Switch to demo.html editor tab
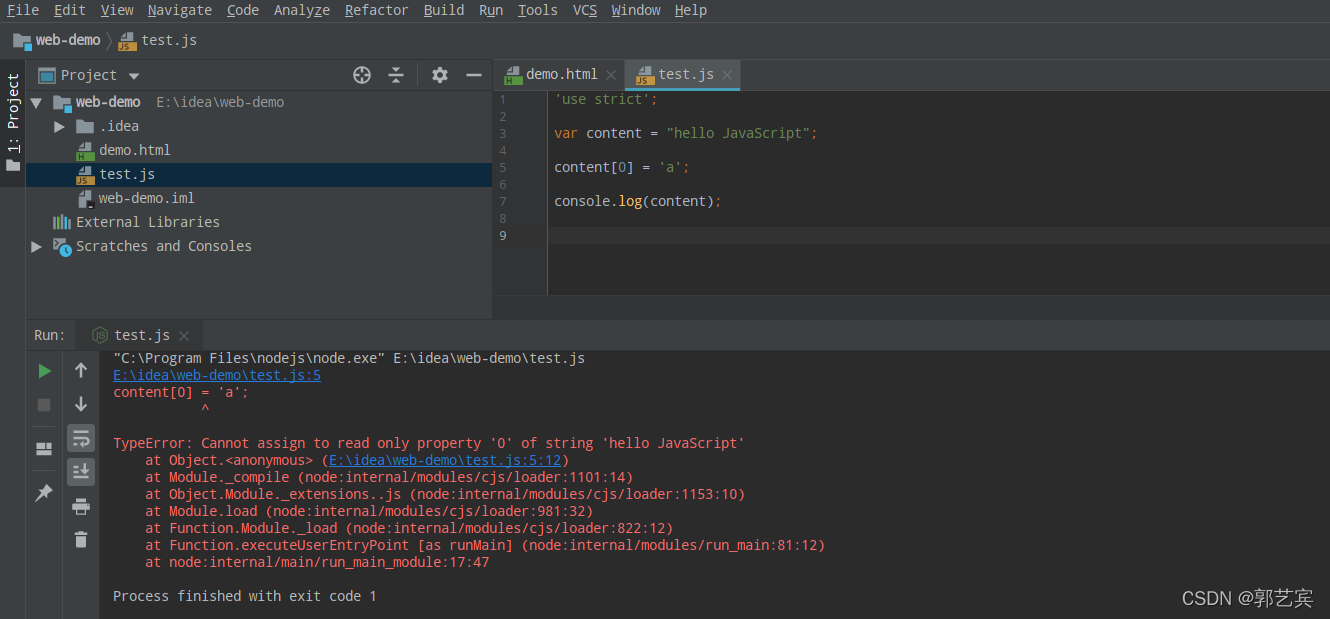 click(x=561, y=75)
